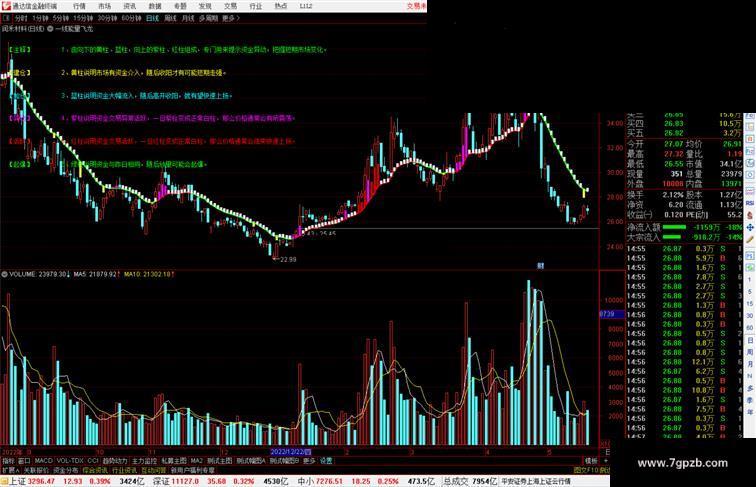Image resolution: width=756 pixels, height=487 pixels.
Task: Switch the sub-chart to CCI
Action: tap(93, 461)
